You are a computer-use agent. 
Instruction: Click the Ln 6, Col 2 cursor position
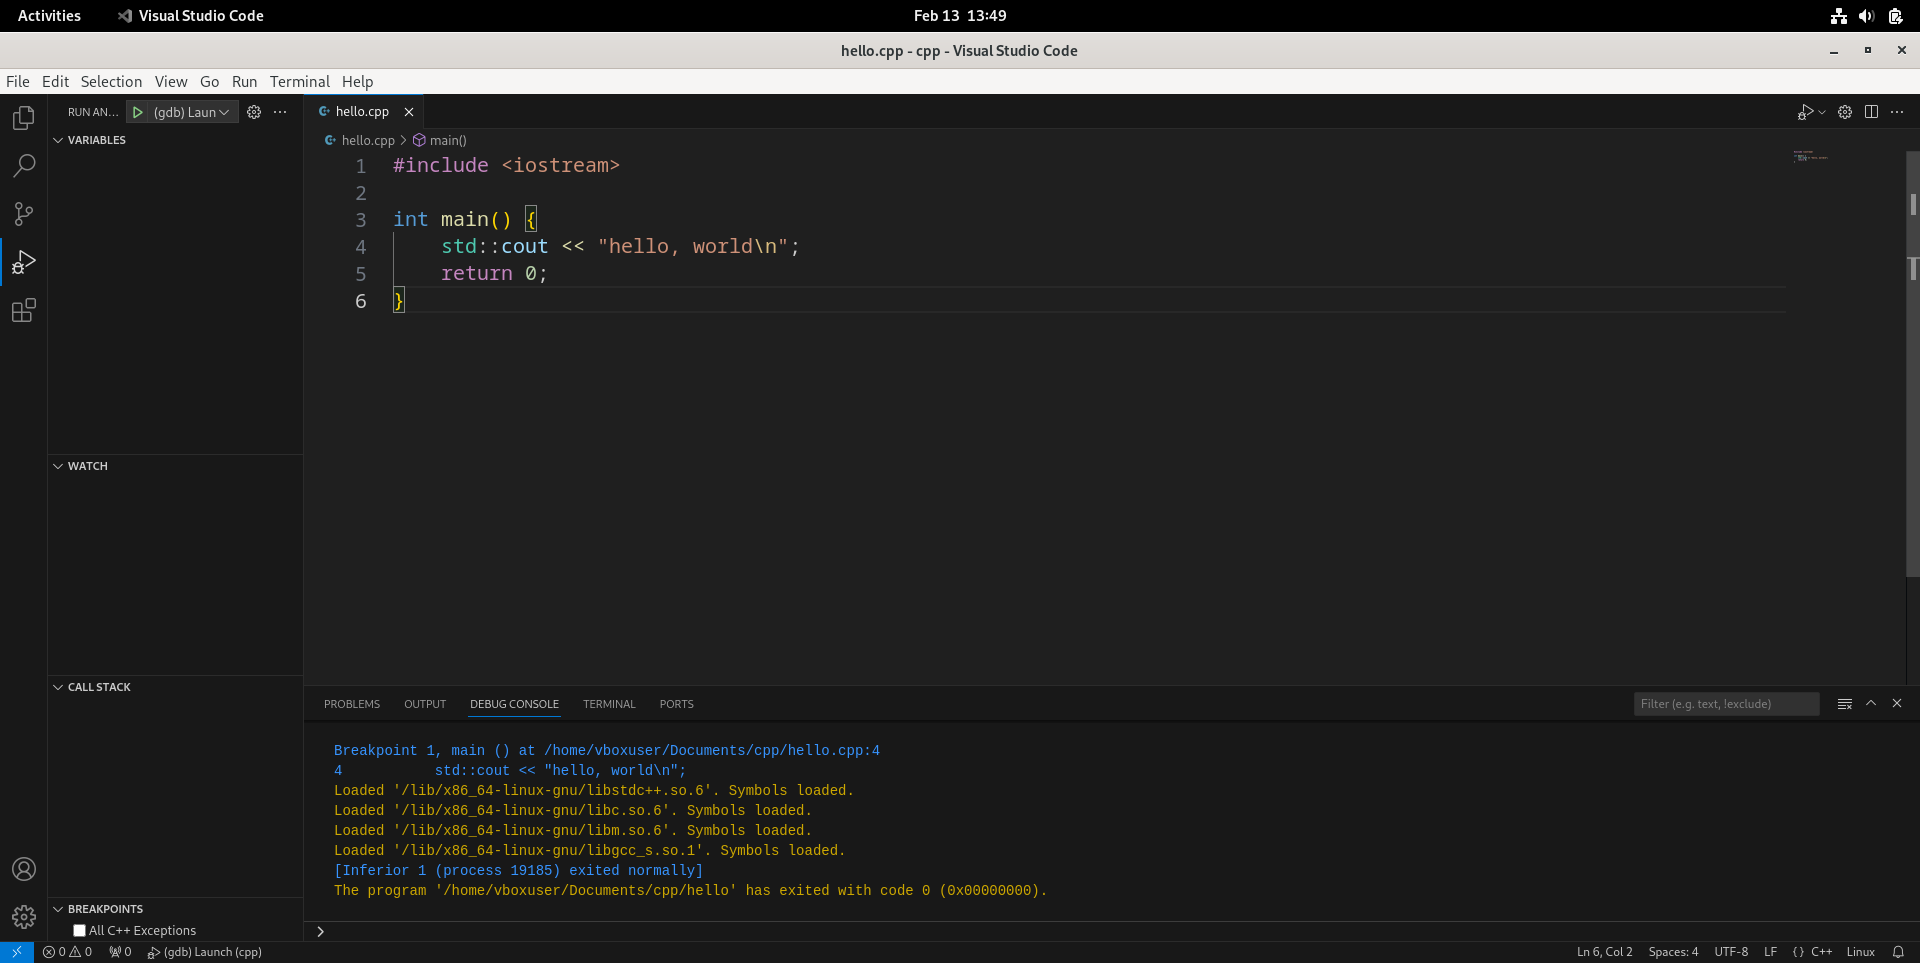coord(1604,952)
